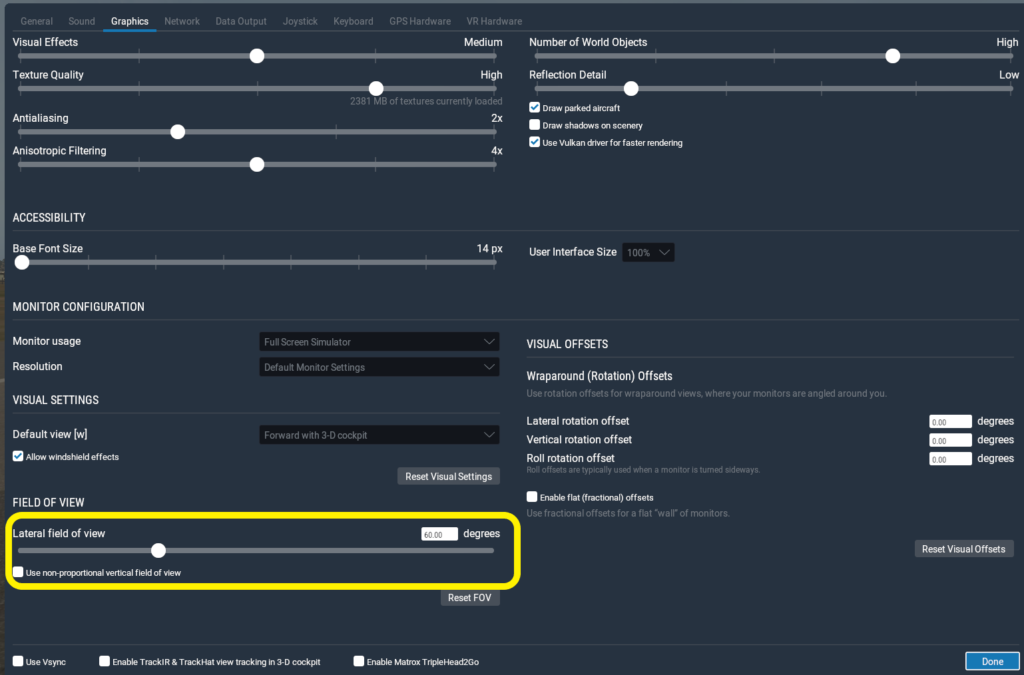Click the Base Font Size slider handle
This screenshot has width=1024, height=675.
[x=22, y=262]
